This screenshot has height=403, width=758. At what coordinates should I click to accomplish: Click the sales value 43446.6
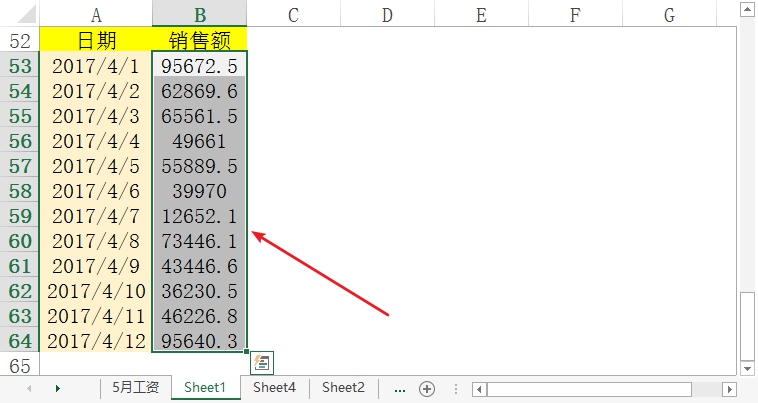coord(200,266)
